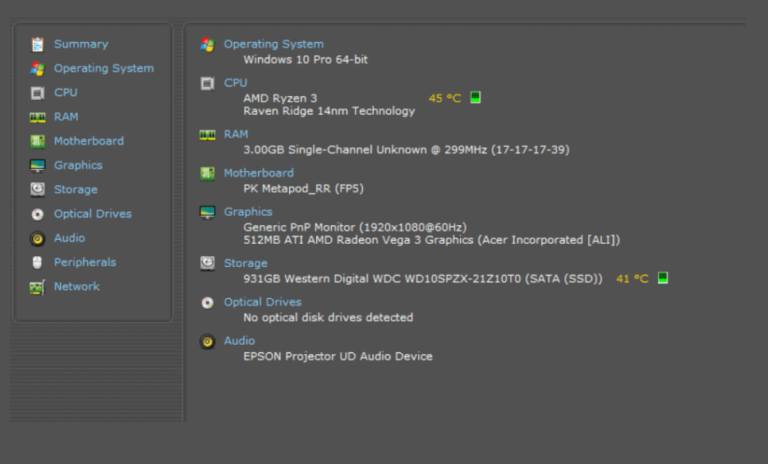This screenshot has width=768, height=464.
Task: Click the Operating System Windows flag sidebar icon
Action: [x=37, y=69]
